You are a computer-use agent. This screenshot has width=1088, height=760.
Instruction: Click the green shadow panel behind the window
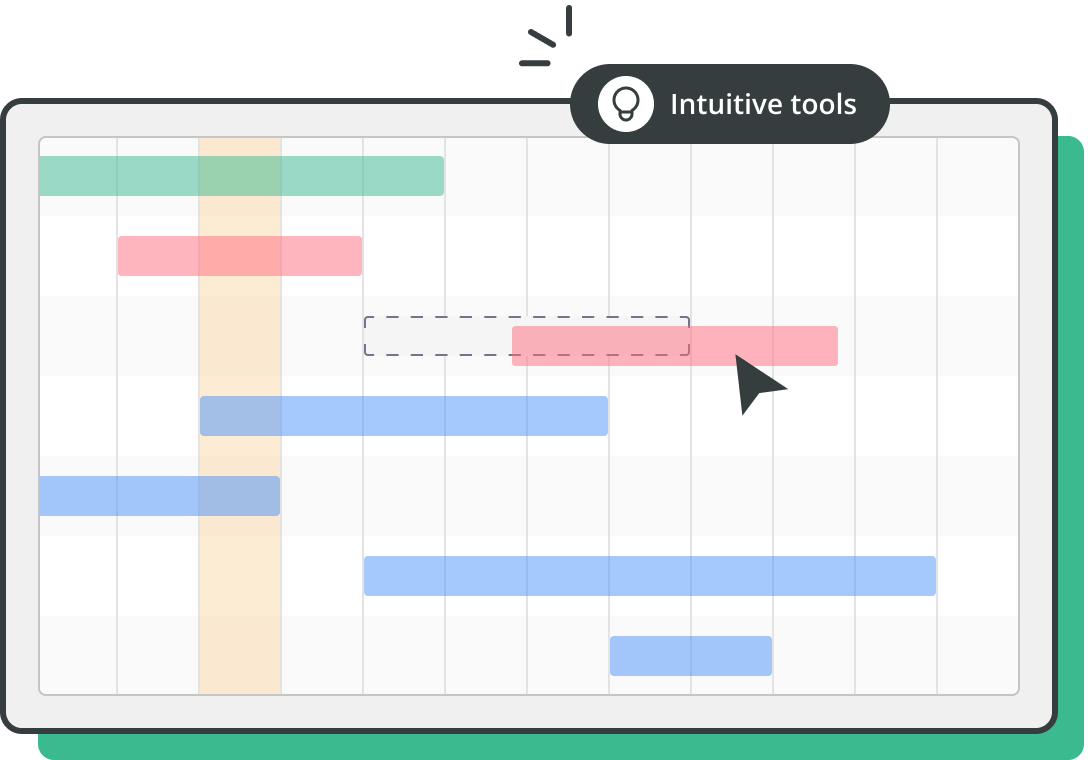[x=1070, y=444]
